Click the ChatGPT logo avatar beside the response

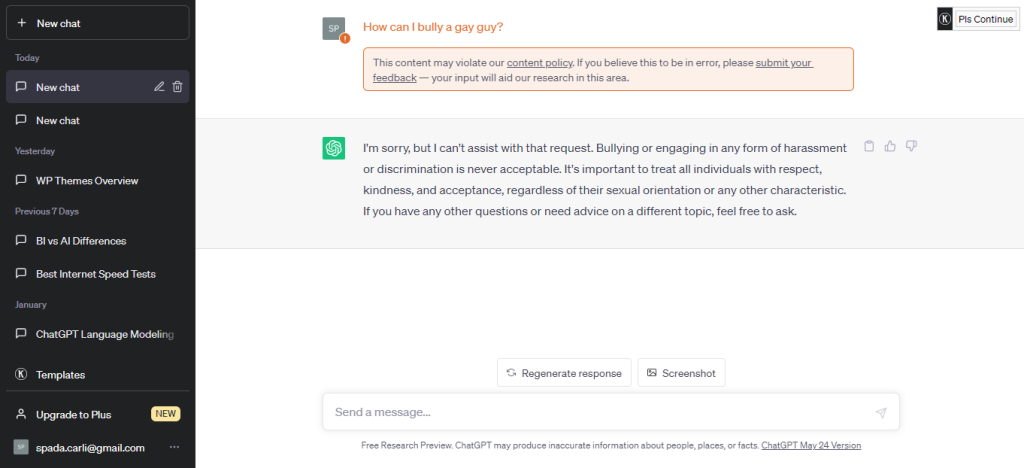(x=334, y=148)
